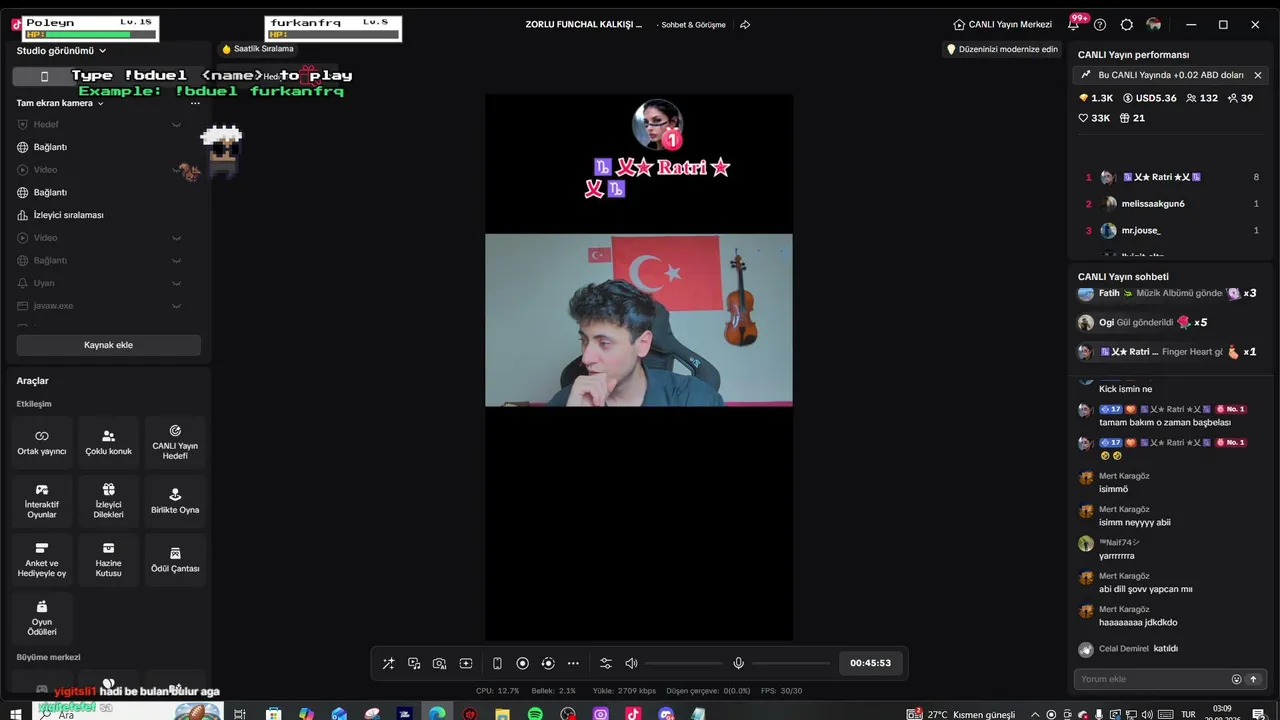The width and height of the screenshot is (1280, 720).
Task: Open the TikTok app in taskbar
Action: coord(633,714)
